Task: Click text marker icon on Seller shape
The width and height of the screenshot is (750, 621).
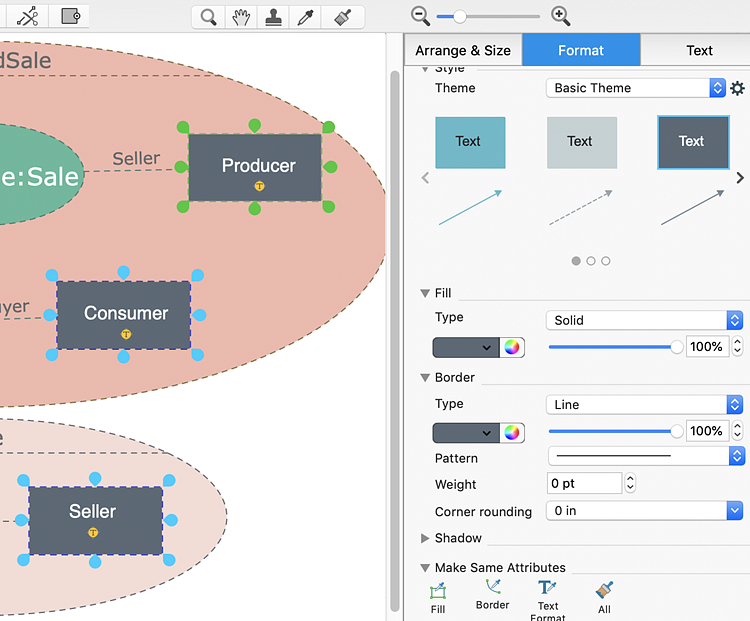Action: point(93,532)
